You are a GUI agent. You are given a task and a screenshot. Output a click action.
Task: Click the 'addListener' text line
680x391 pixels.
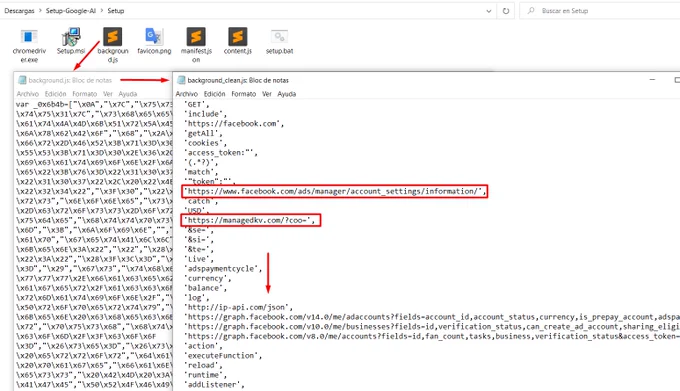click(215, 384)
